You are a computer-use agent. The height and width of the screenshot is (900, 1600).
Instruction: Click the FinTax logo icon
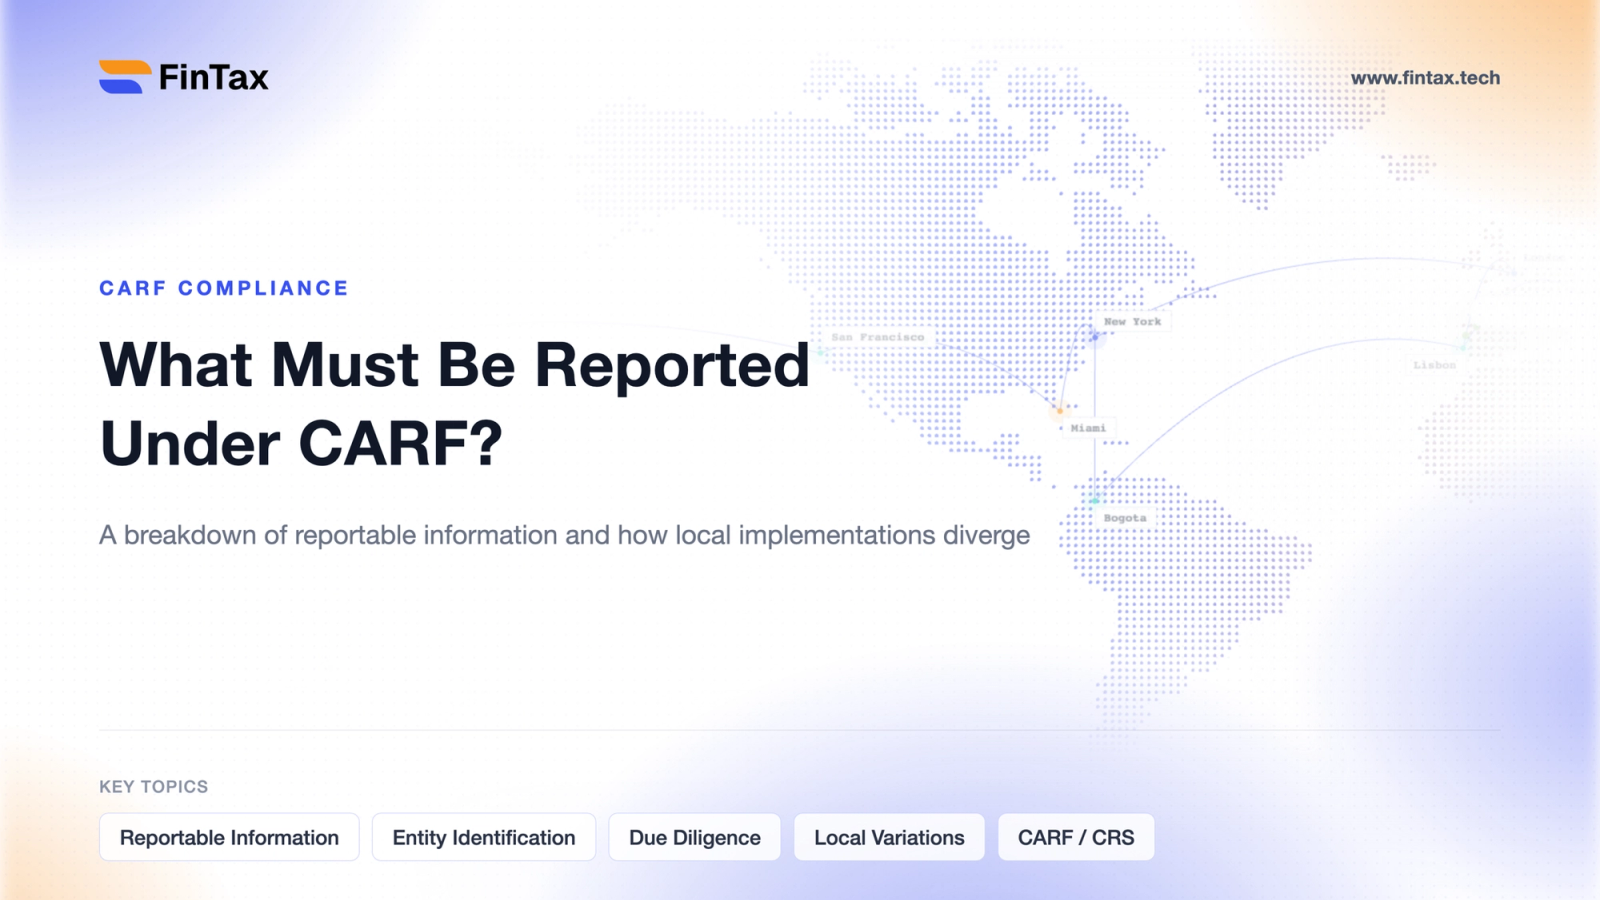coord(125,77)
